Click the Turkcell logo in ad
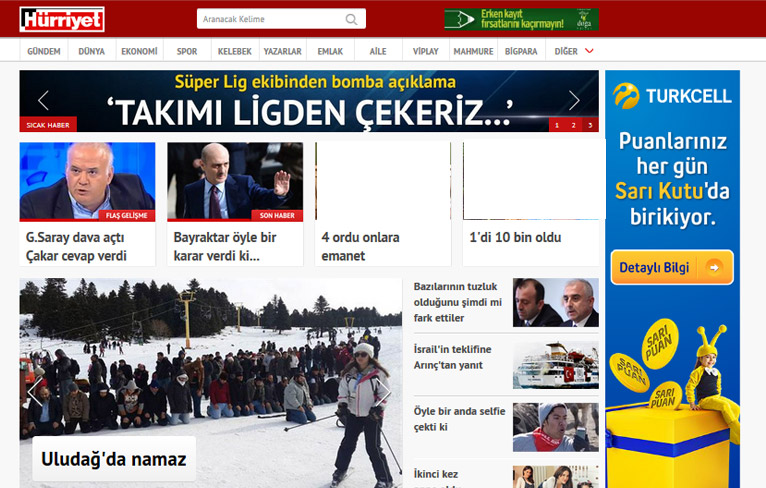Screen dimensions: 766x488 tap(672, 95)
